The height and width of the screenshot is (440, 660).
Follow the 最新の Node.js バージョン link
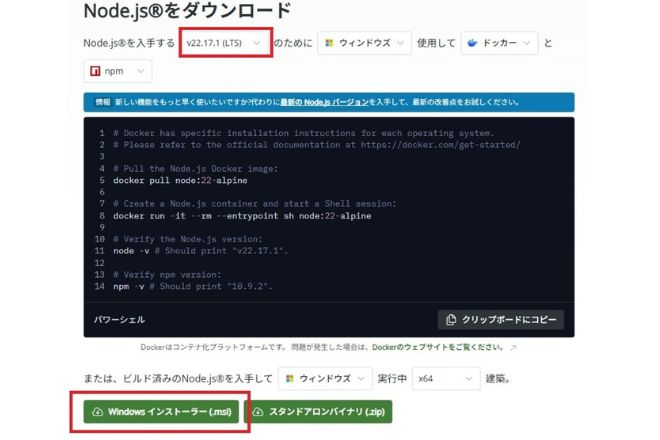point(325,102)
